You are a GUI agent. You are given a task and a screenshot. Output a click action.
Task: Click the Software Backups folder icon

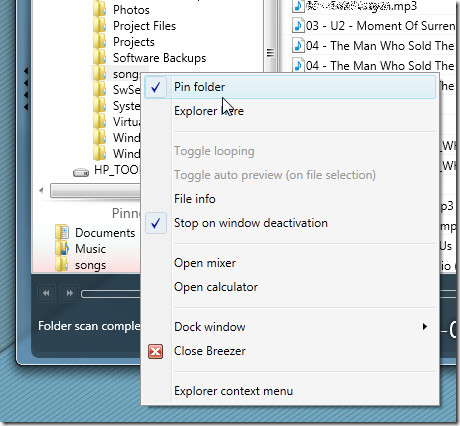[x=100, y=57]
